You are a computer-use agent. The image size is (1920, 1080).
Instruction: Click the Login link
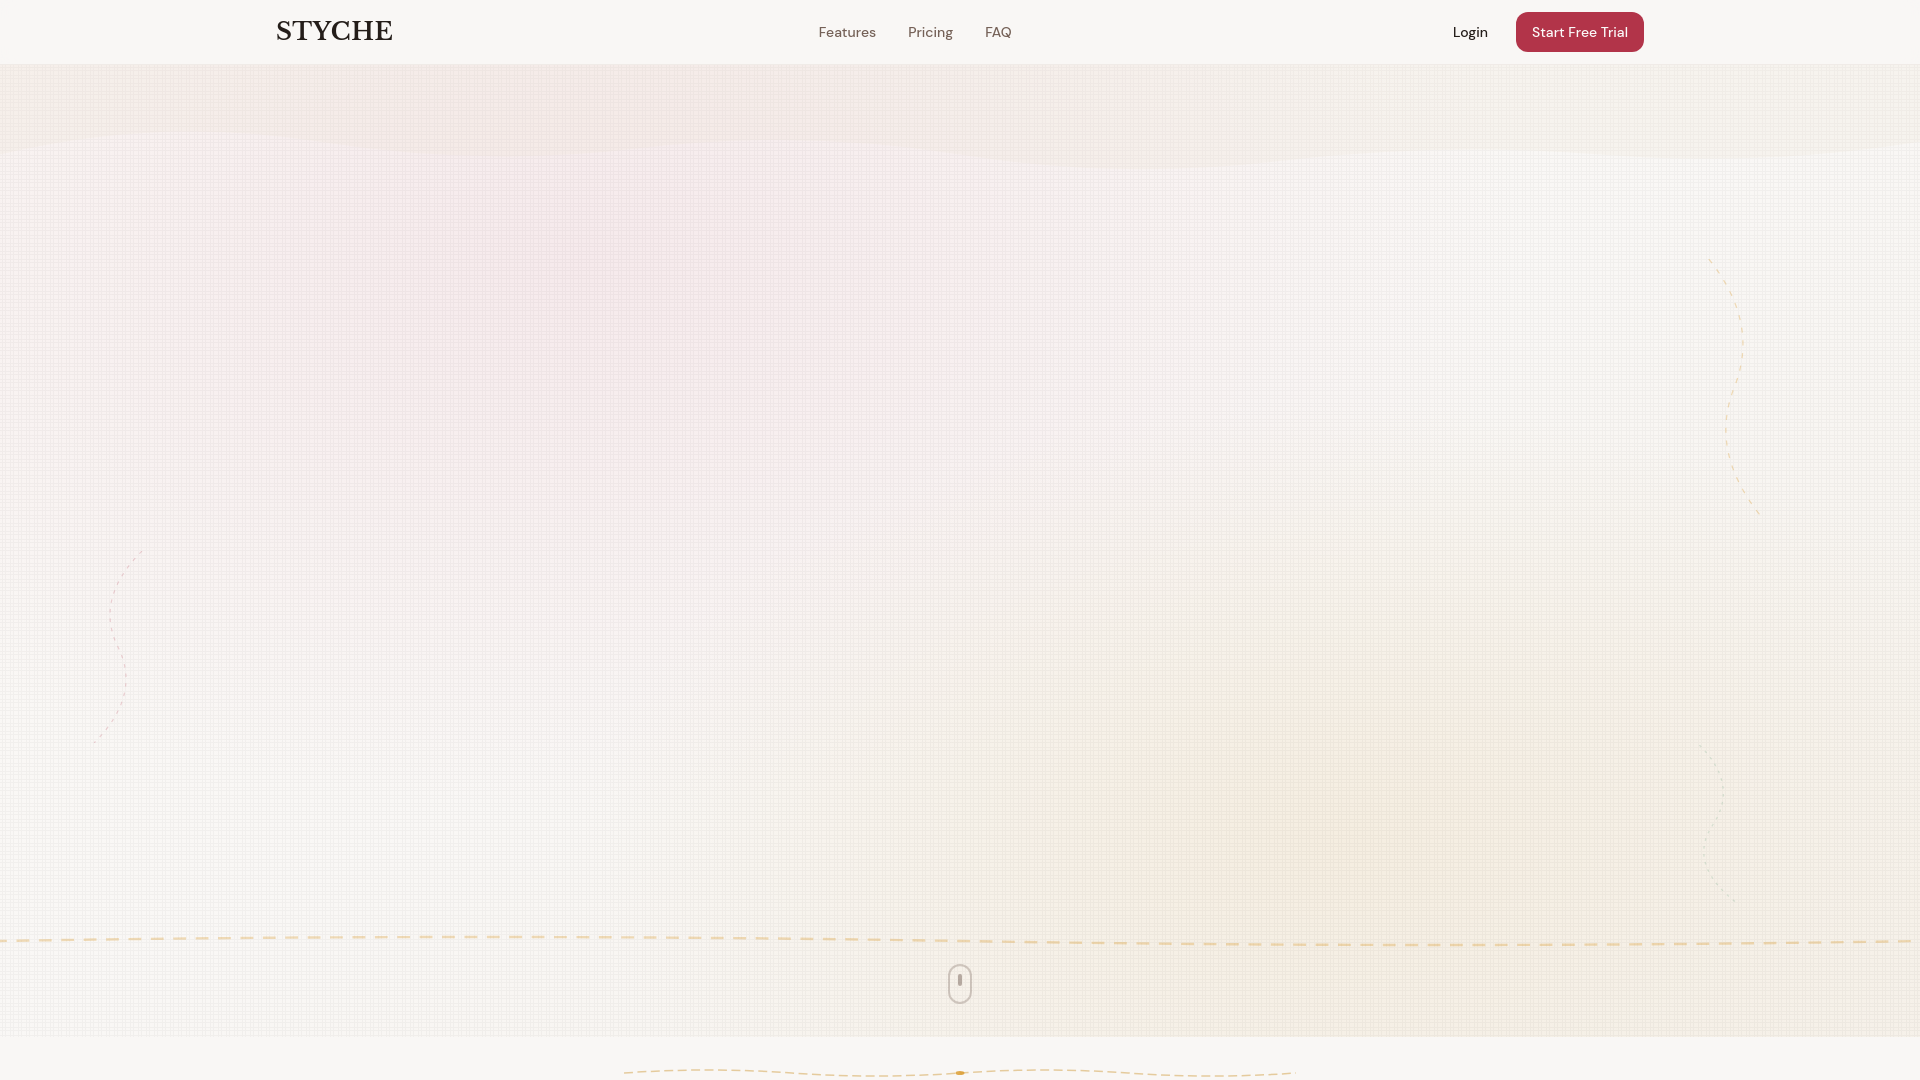(1470, 32)
